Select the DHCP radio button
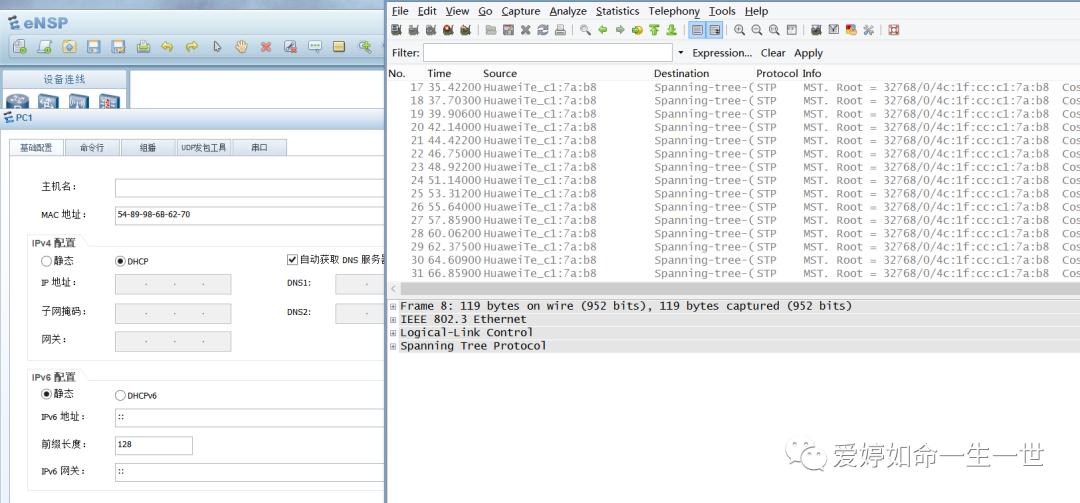 121,261
